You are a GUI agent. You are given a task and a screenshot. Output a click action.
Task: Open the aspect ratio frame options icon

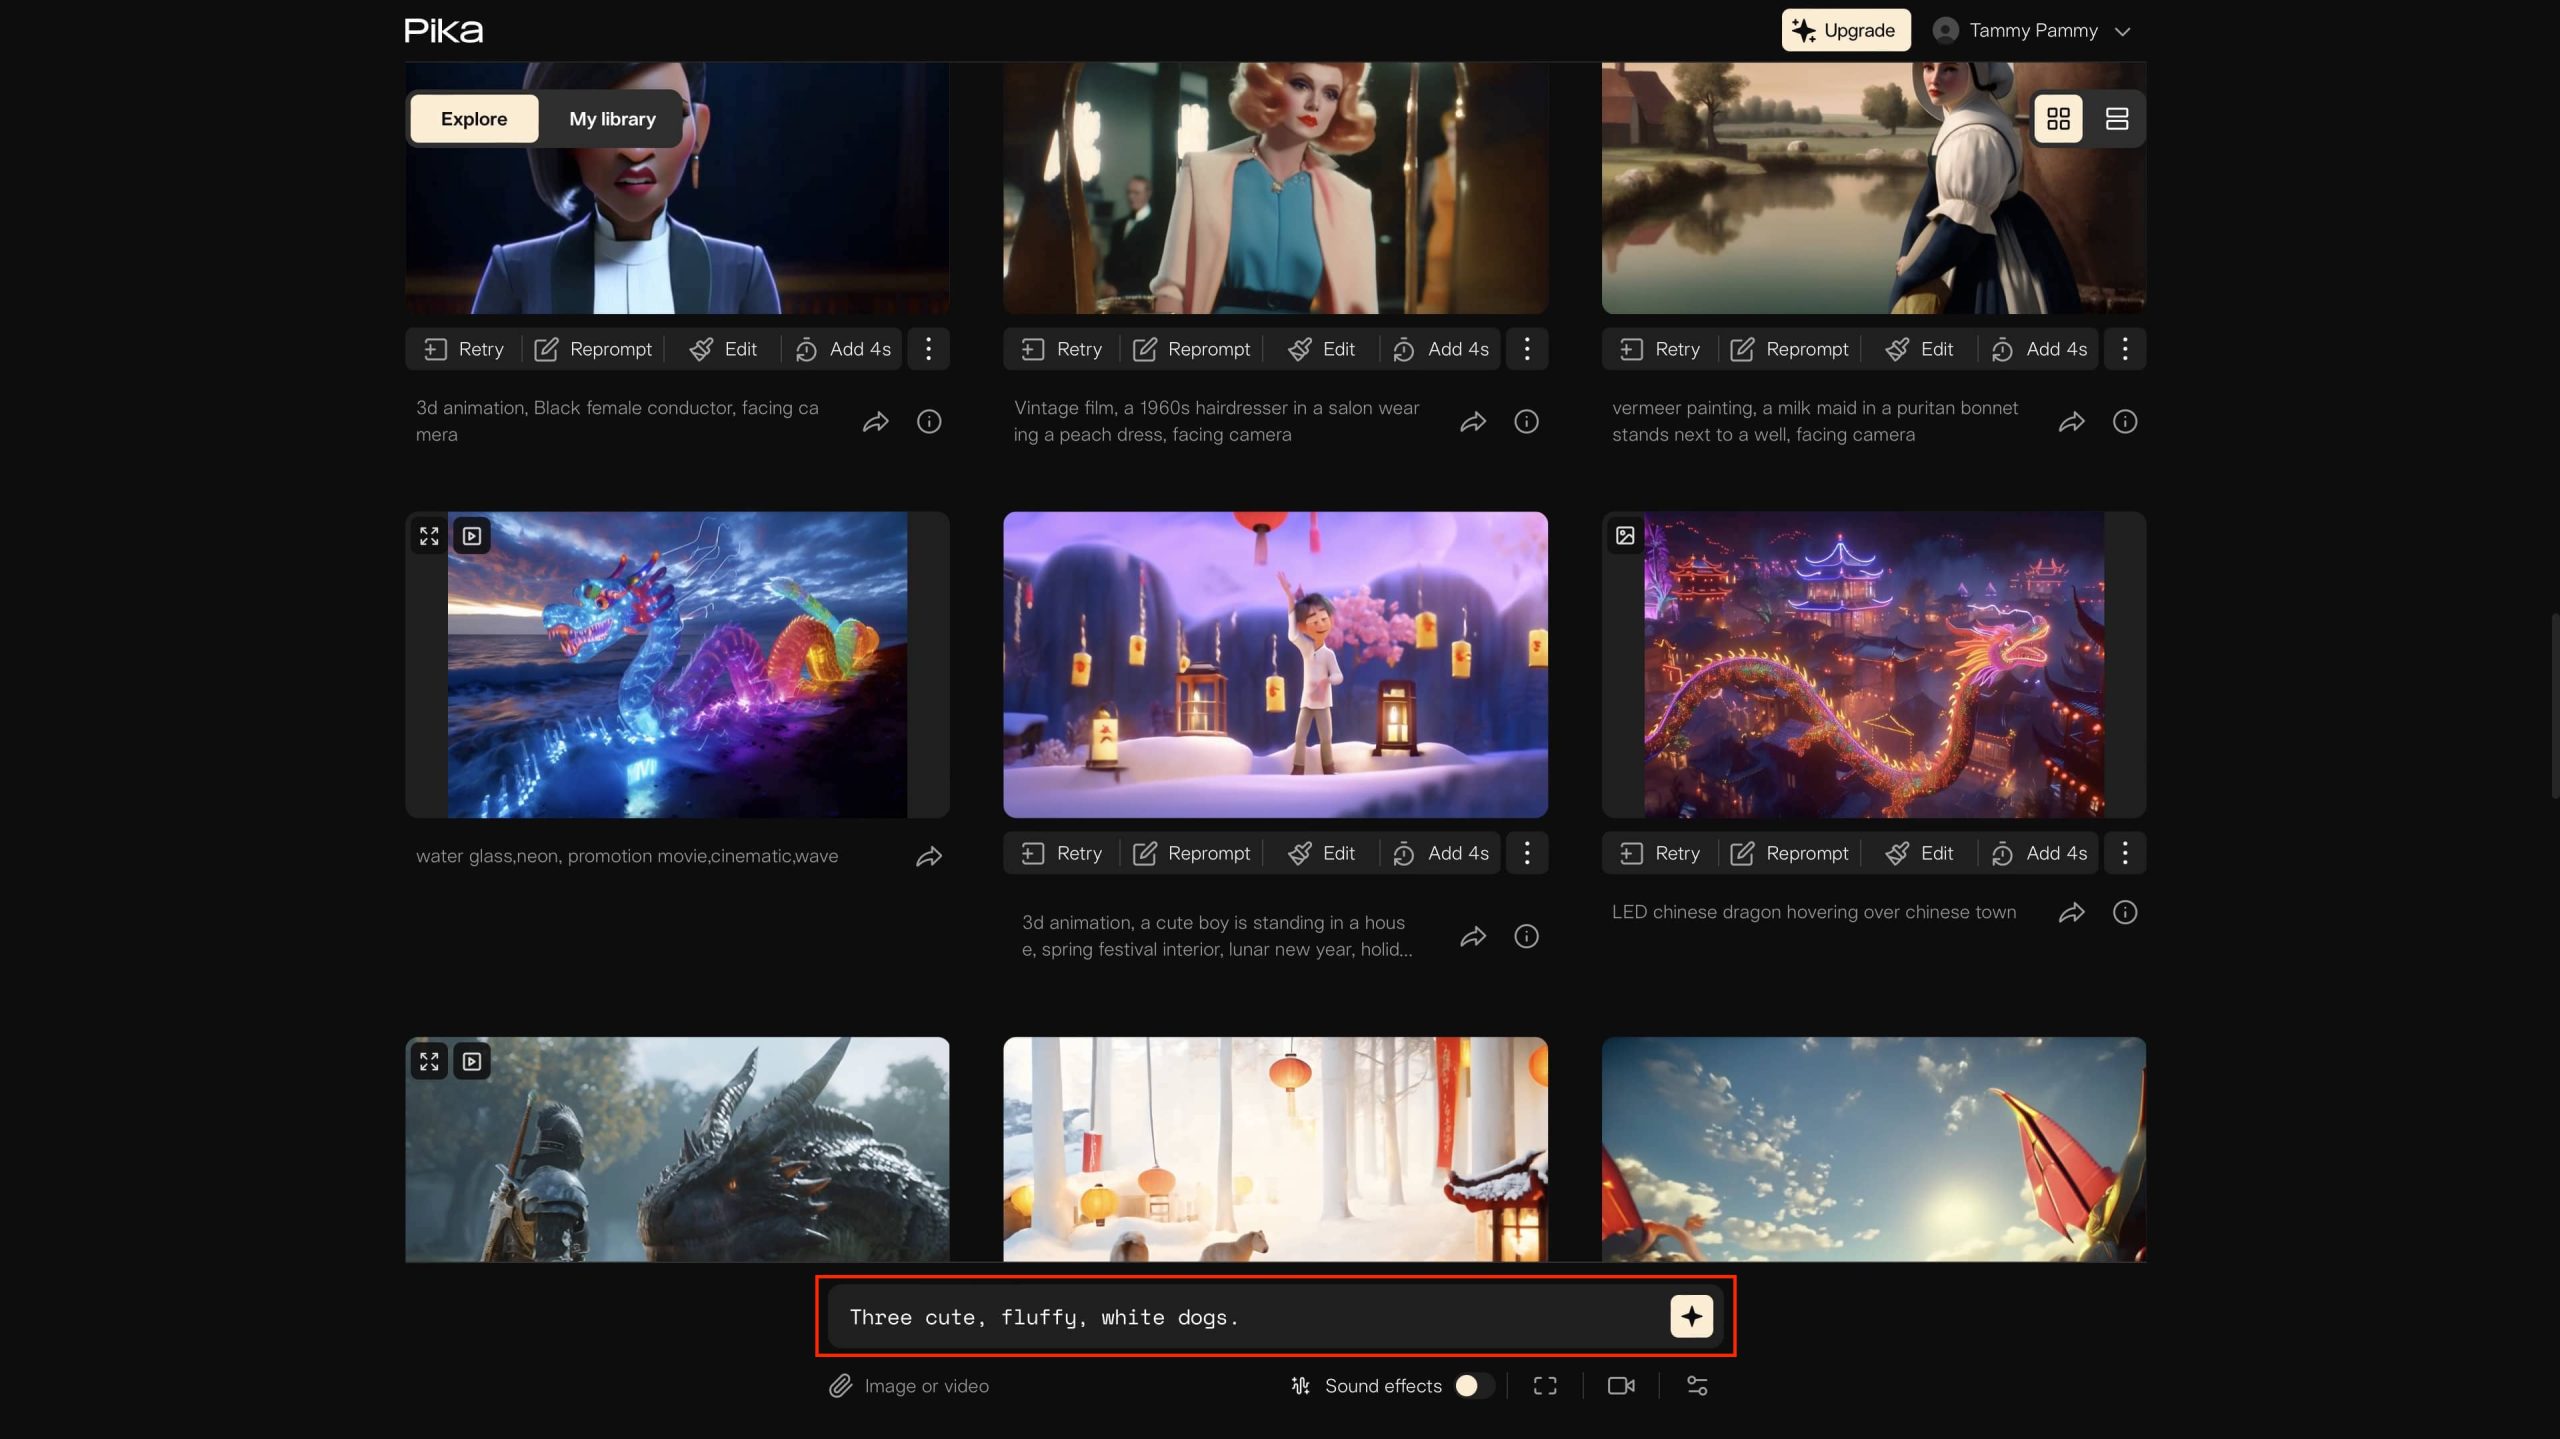pyautogui.click(x=1545, y=1385)
